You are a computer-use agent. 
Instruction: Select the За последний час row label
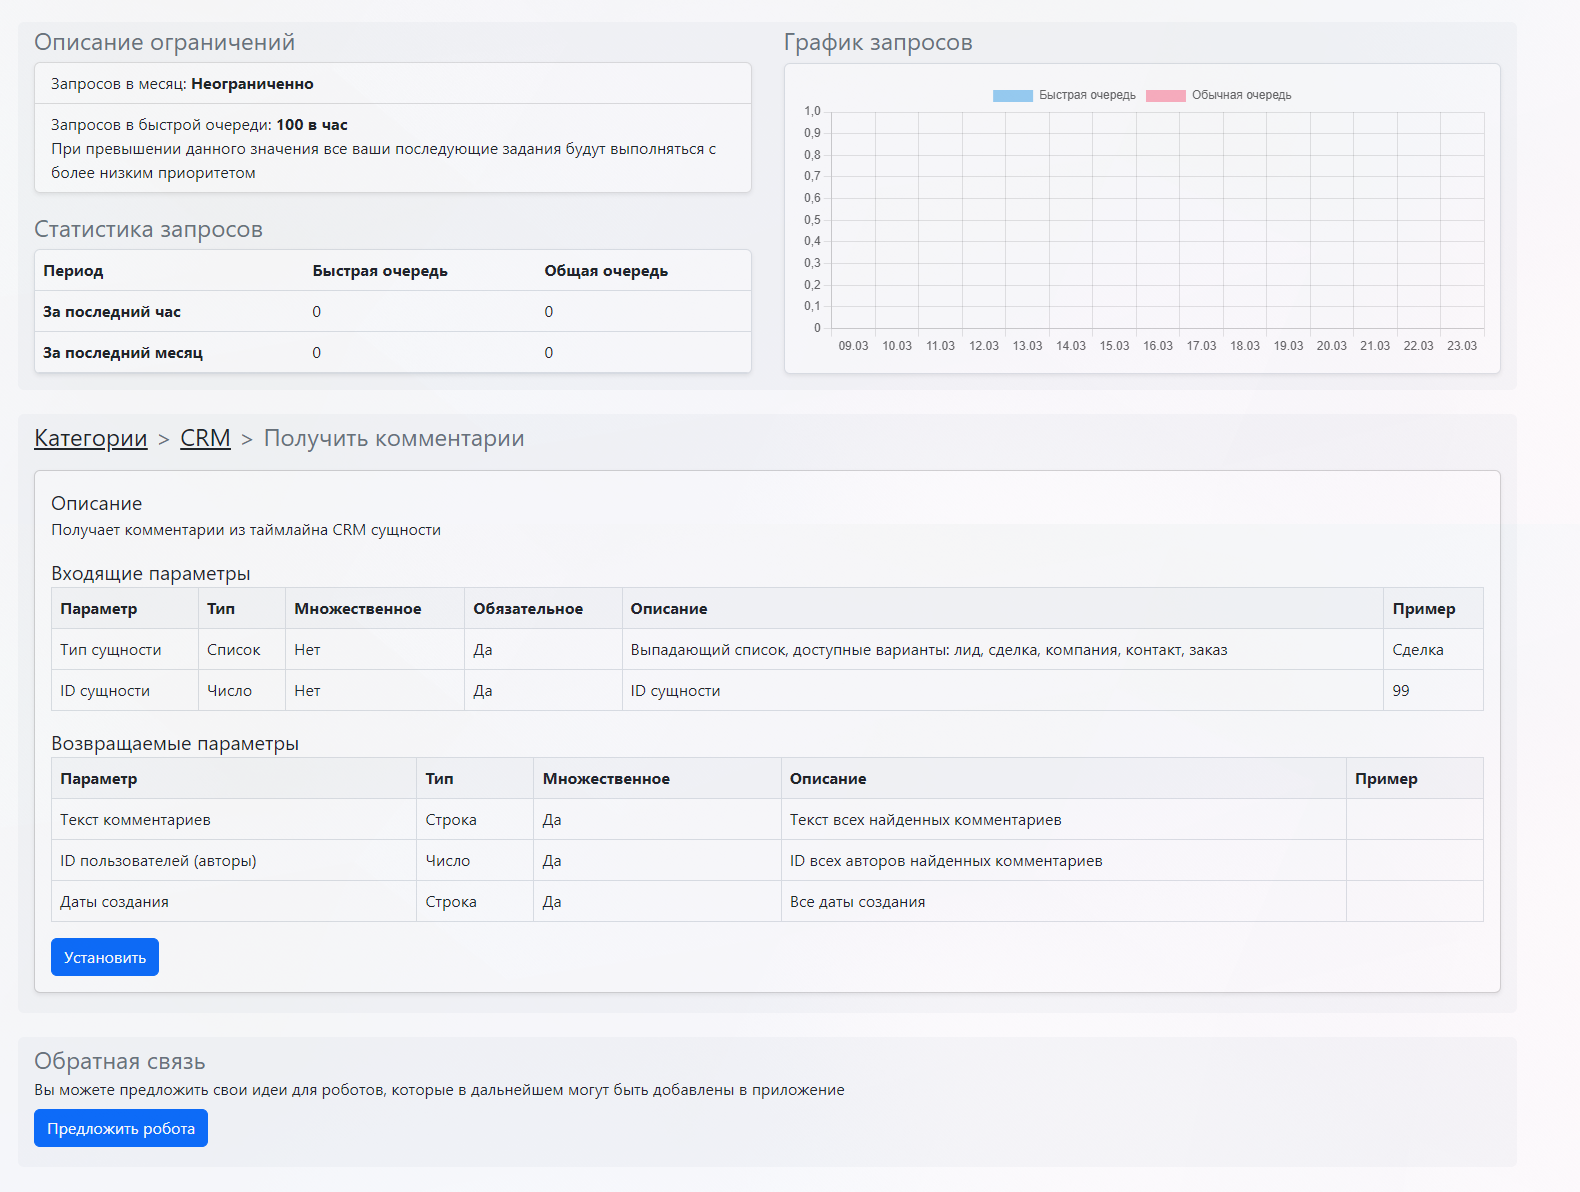(112, 312)
